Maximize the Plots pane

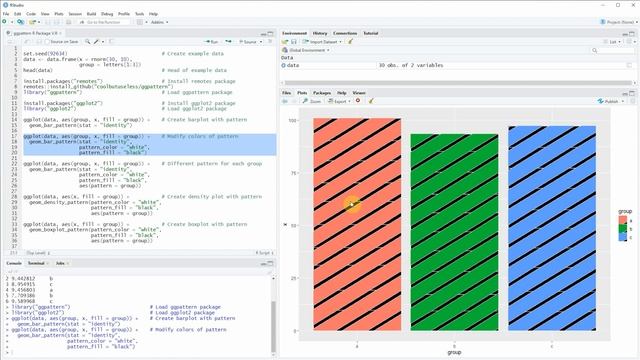pyautogui.click(x=632, y=93)
